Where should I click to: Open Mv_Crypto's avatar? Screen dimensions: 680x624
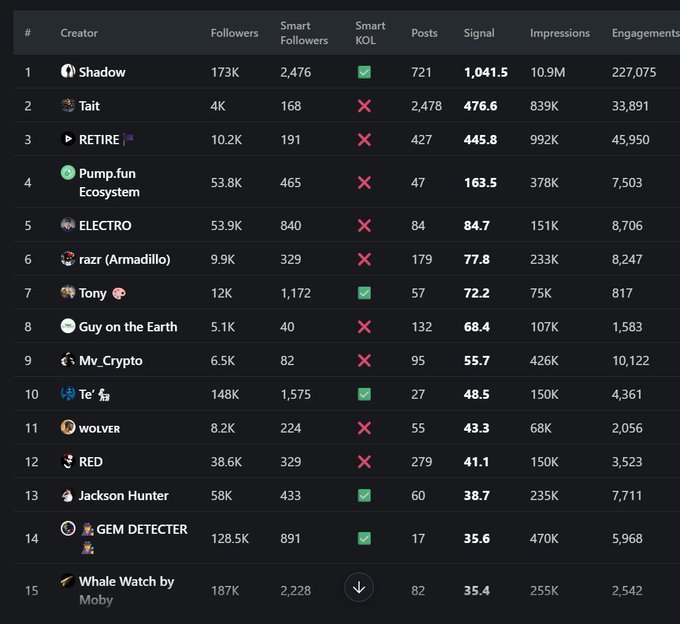(x=68, y=359)
